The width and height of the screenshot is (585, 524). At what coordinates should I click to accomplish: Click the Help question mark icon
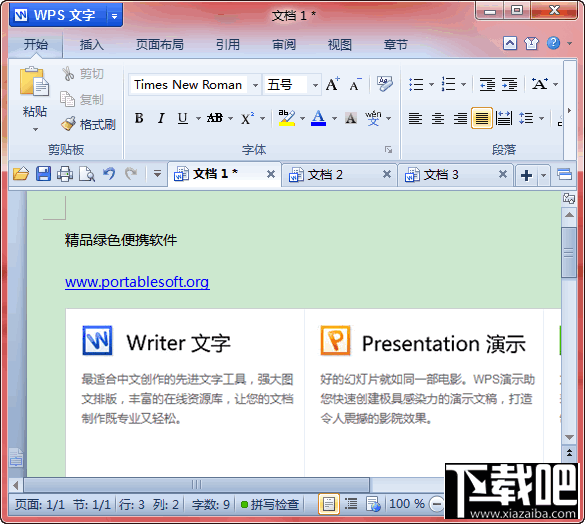point(553,43)
